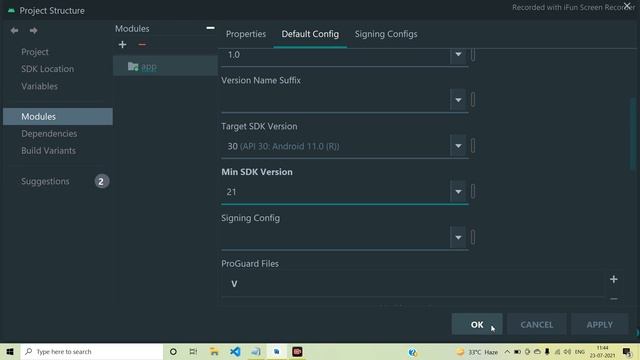640x360 pixels.
Task: Click the CANCEL button
Action: (x=537, y=324)
